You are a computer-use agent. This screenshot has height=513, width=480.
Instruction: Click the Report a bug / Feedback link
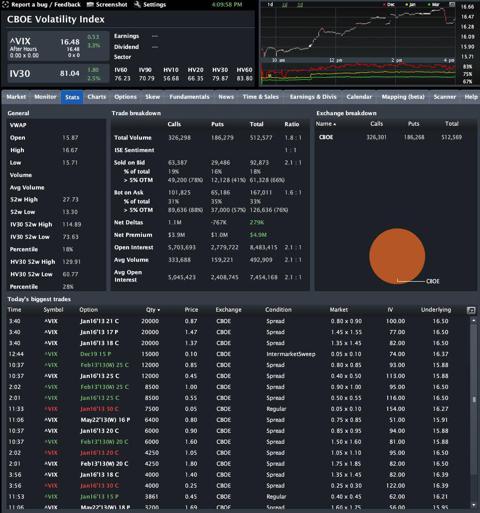[x=46, y=5]
